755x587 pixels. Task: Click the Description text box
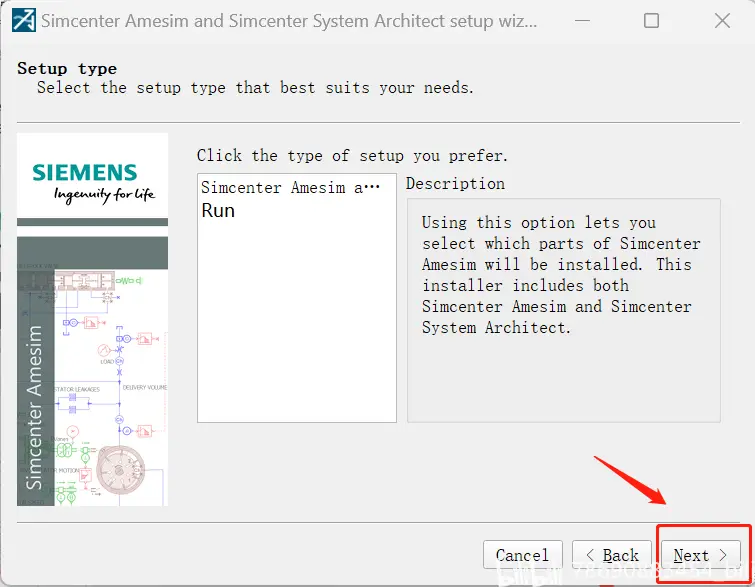coord(563,311)
